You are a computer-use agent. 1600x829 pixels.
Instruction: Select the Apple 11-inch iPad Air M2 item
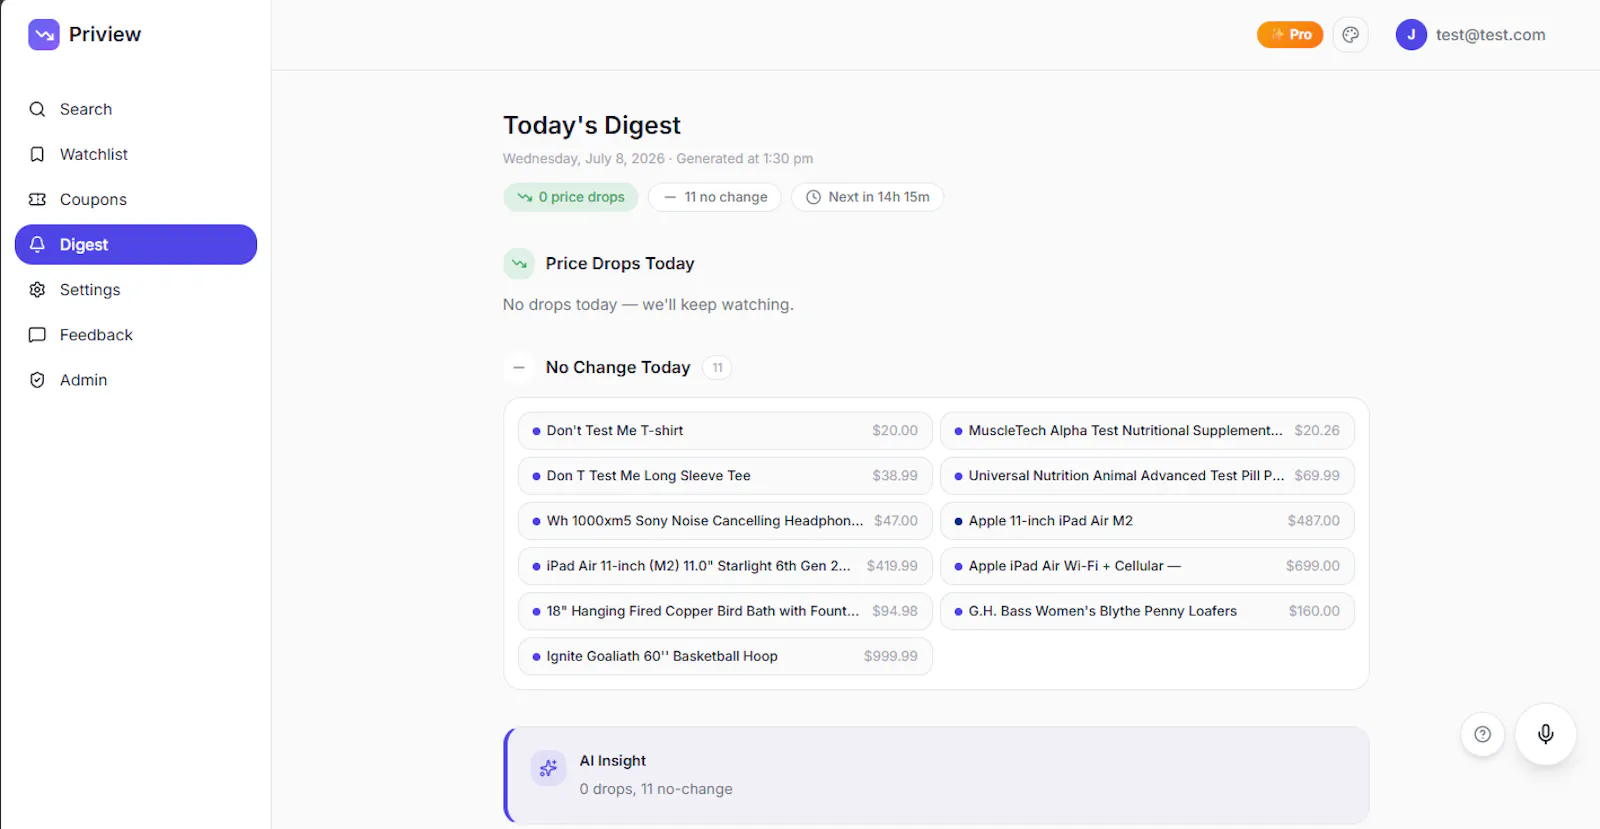tap(1147, 520)
